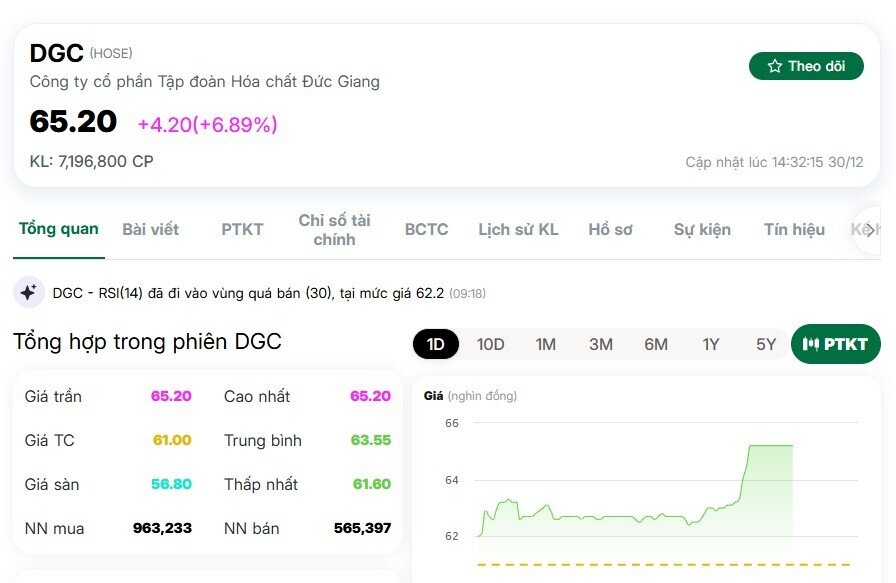
Task: Open the PTKT tab in navigation
Action: tap(242, 230)
